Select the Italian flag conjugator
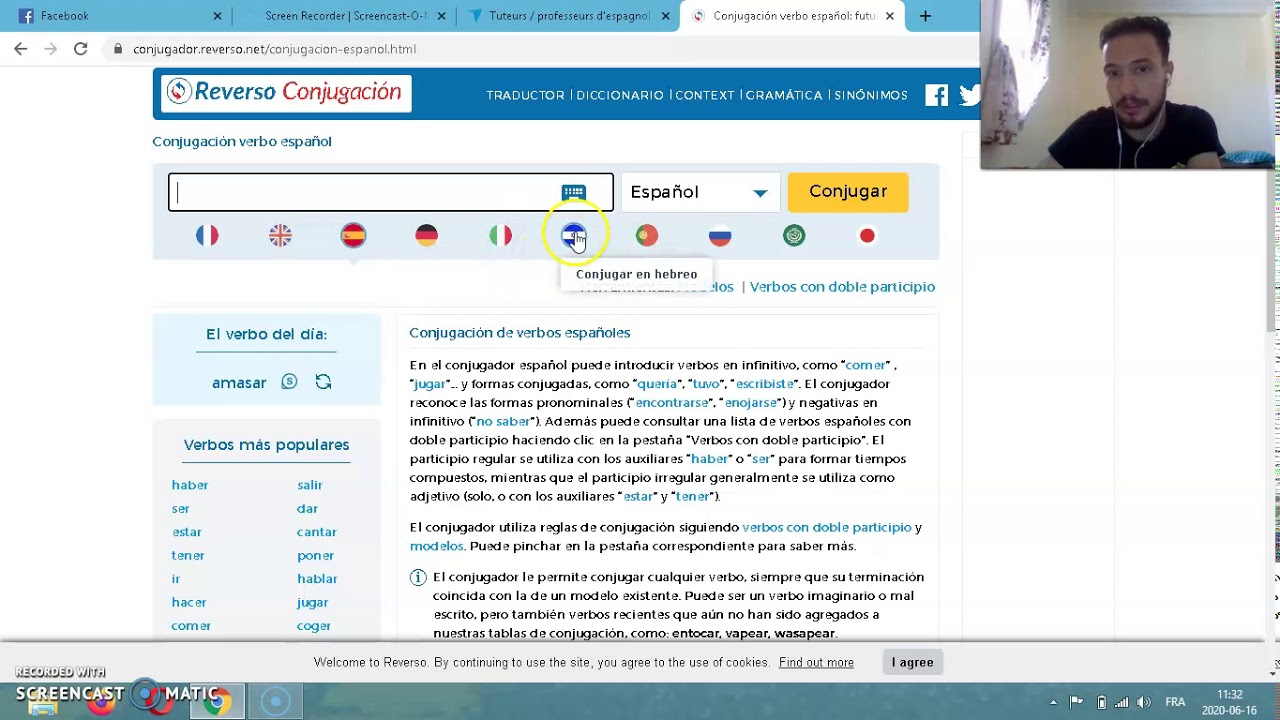The image size is (1280, 720). (500, 236)
